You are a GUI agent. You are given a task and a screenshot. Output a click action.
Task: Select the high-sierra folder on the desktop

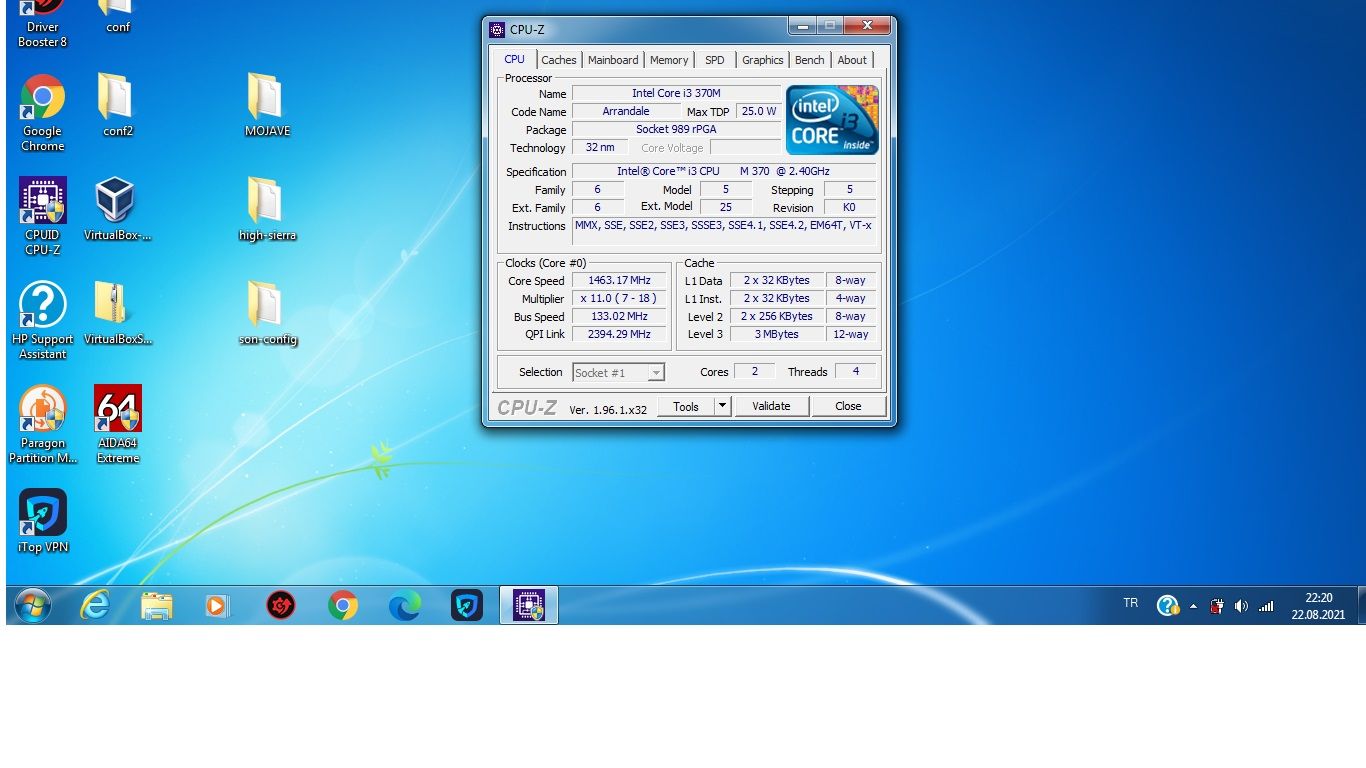267,210
